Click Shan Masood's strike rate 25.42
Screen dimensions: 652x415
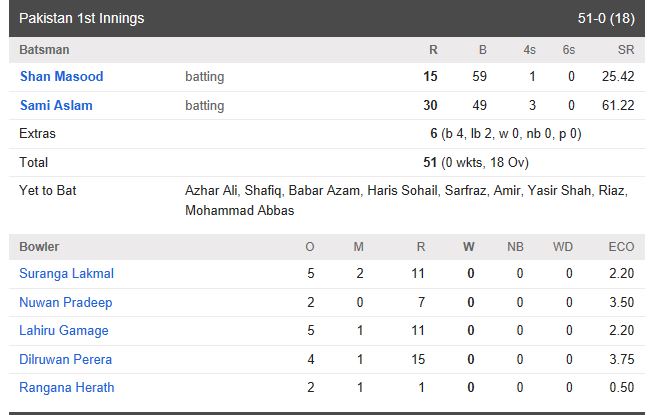pyautogui.click(x=618, y=77)
